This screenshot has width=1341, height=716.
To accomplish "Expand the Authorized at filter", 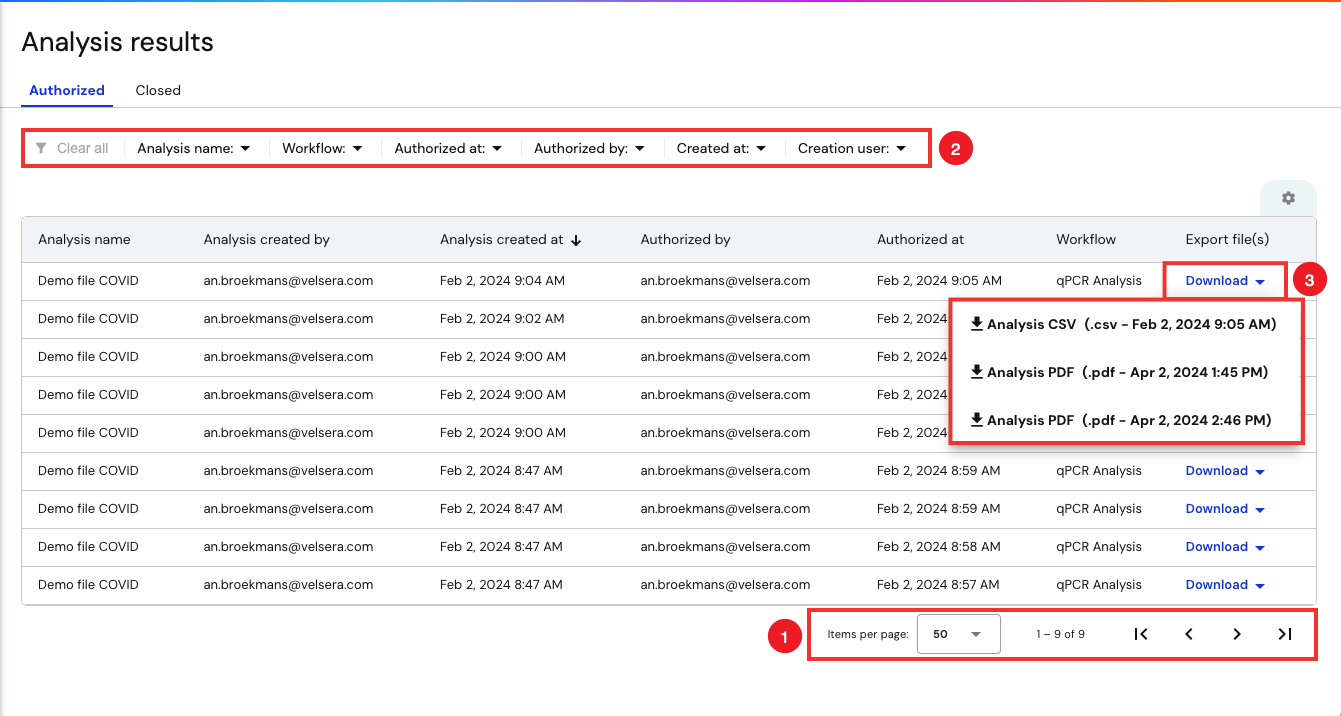I will pyautogui.click(x=448, y=148).
